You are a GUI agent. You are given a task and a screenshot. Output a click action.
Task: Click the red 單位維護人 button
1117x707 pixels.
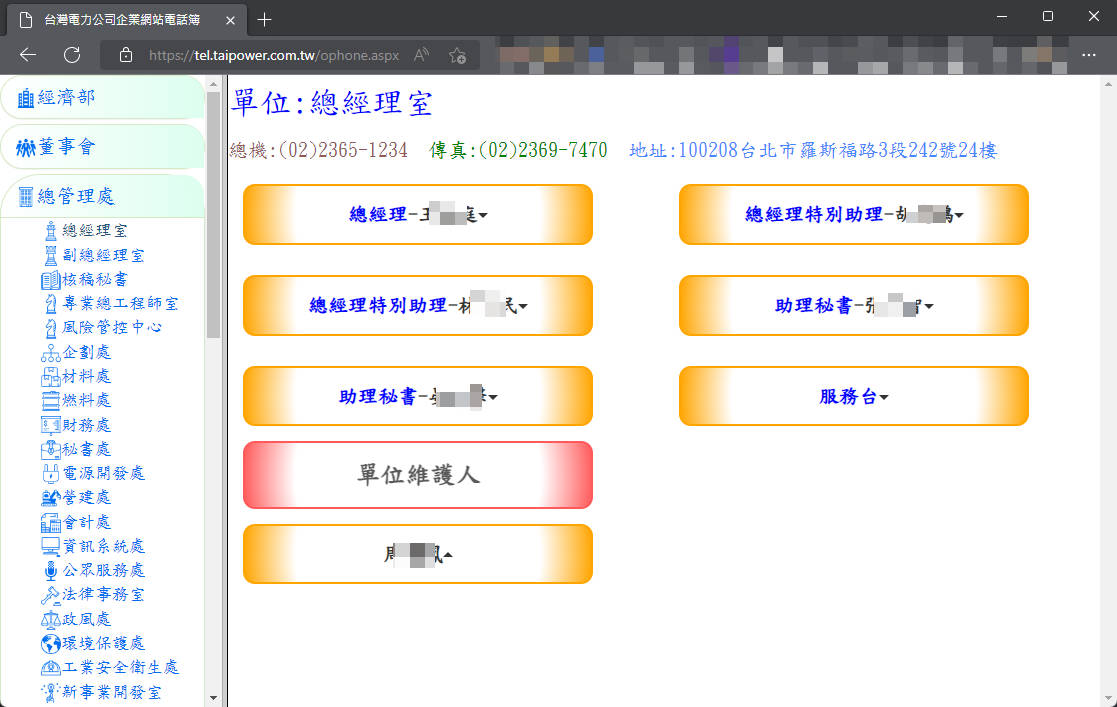418,475
